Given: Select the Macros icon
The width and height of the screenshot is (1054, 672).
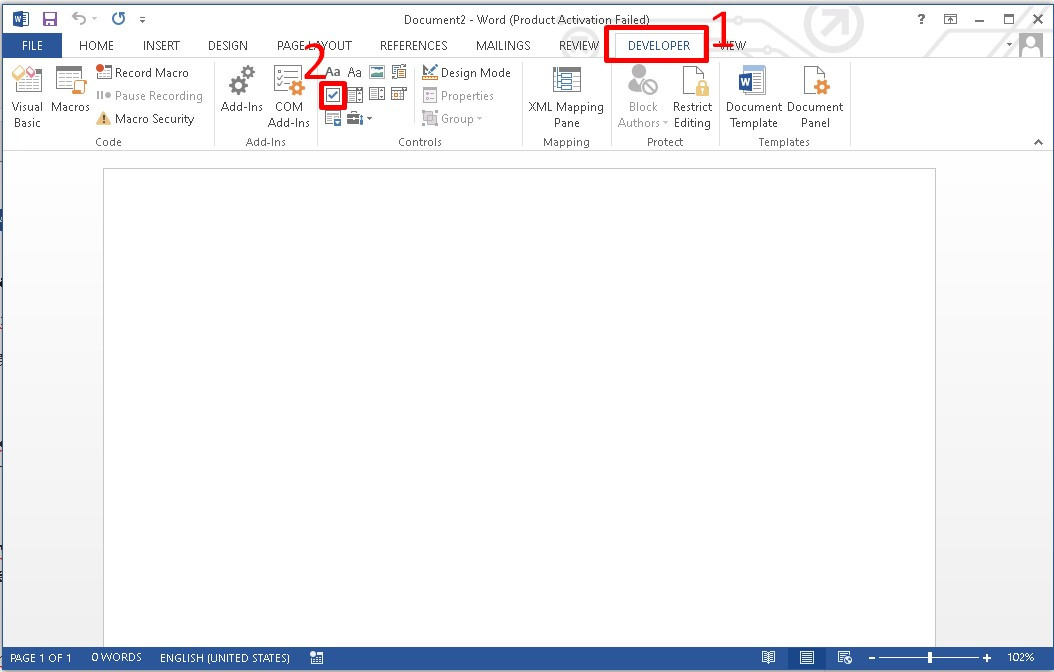Looking at the screenshot, I should pos(70,95).
